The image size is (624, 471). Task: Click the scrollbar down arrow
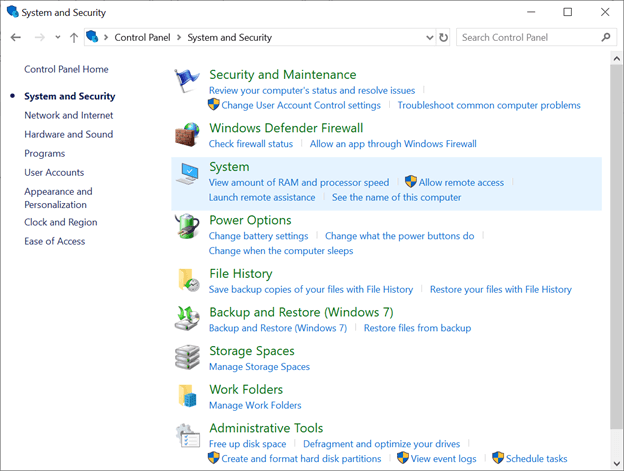tap(616, 463)
